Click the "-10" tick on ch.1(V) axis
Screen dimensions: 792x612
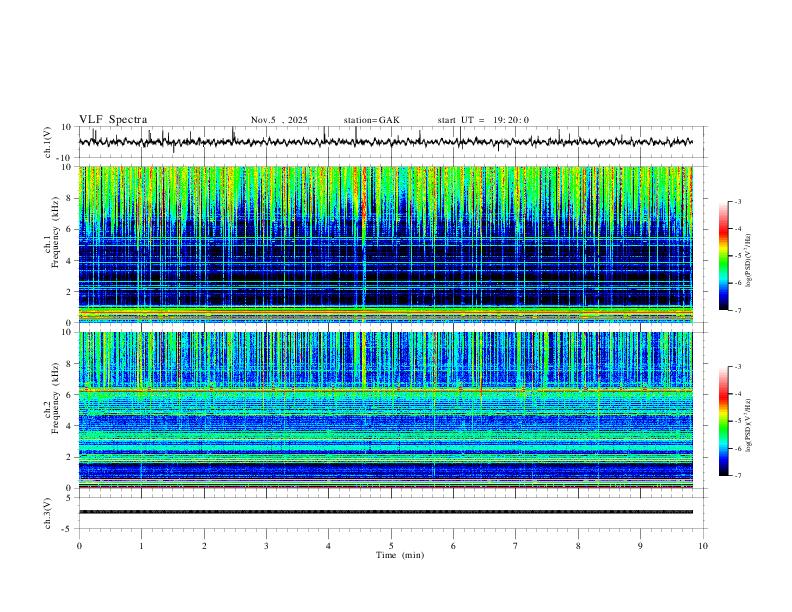pos(65,158)
